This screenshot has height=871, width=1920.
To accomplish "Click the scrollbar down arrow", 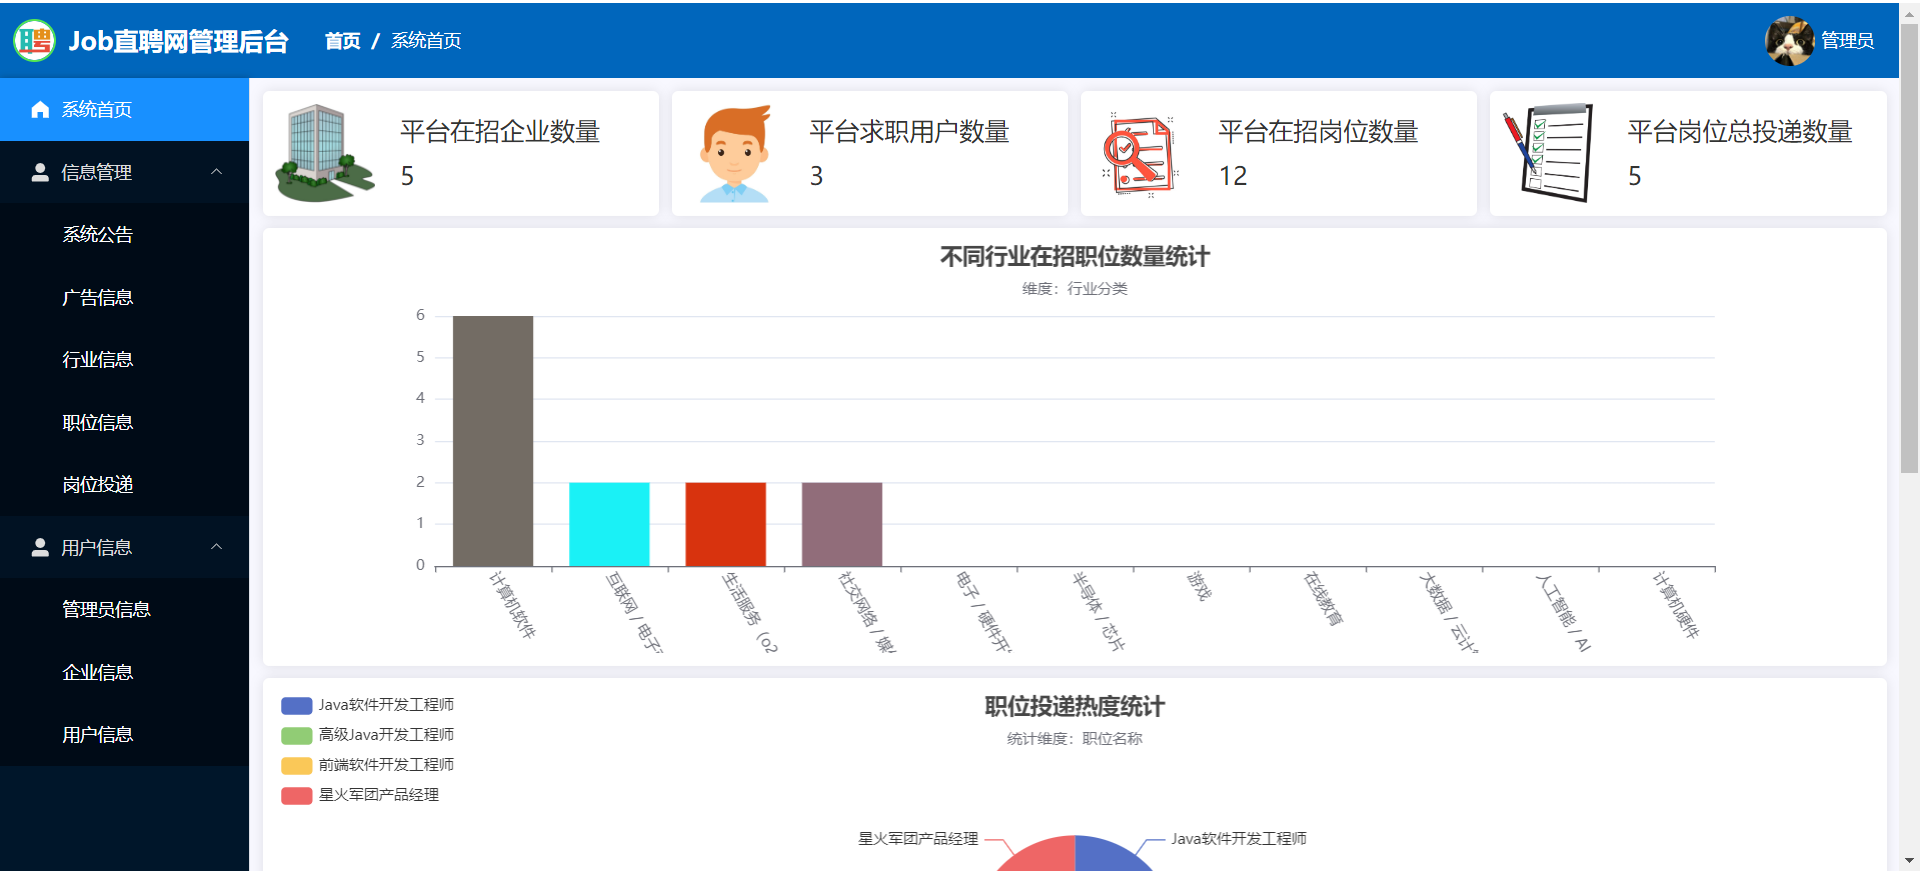I will coord(1909,861).
